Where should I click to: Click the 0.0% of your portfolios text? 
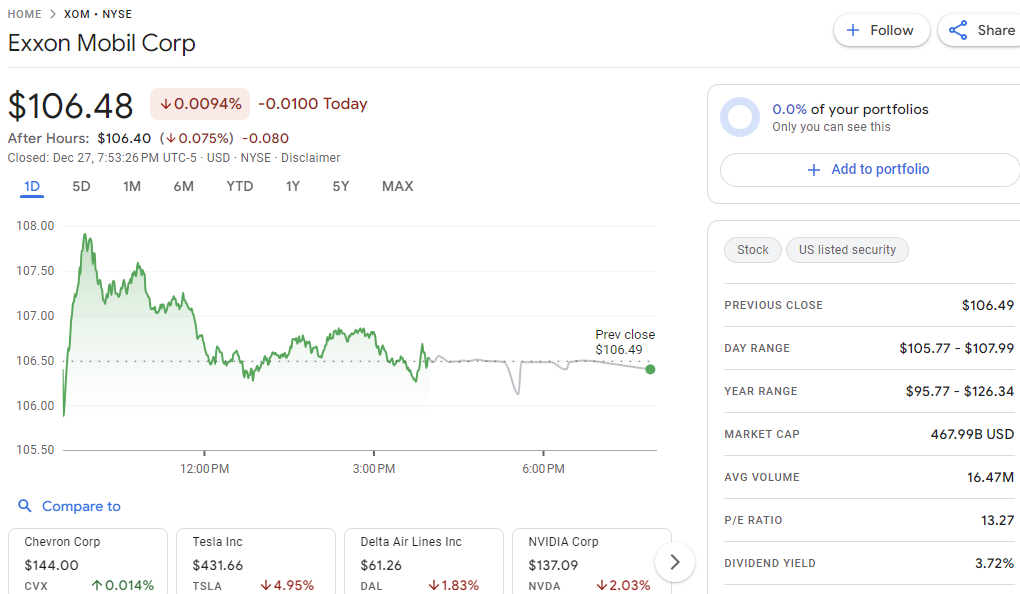pyautogui.click(x=850, y=109)
